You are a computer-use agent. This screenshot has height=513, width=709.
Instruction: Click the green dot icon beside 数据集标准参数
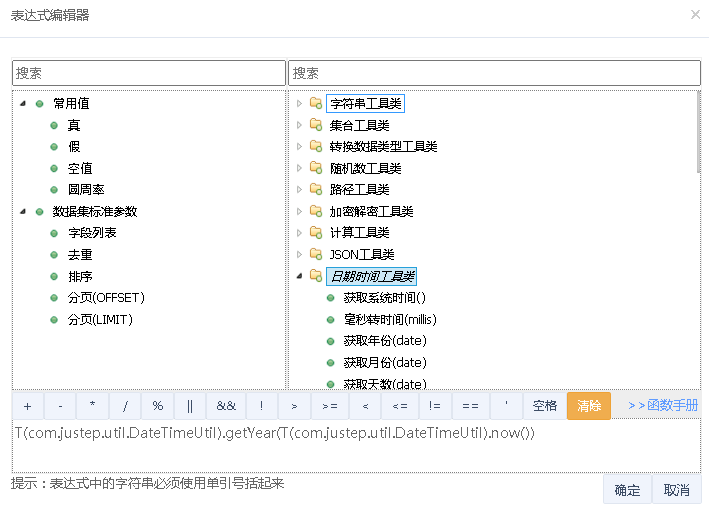coord(39,211)
